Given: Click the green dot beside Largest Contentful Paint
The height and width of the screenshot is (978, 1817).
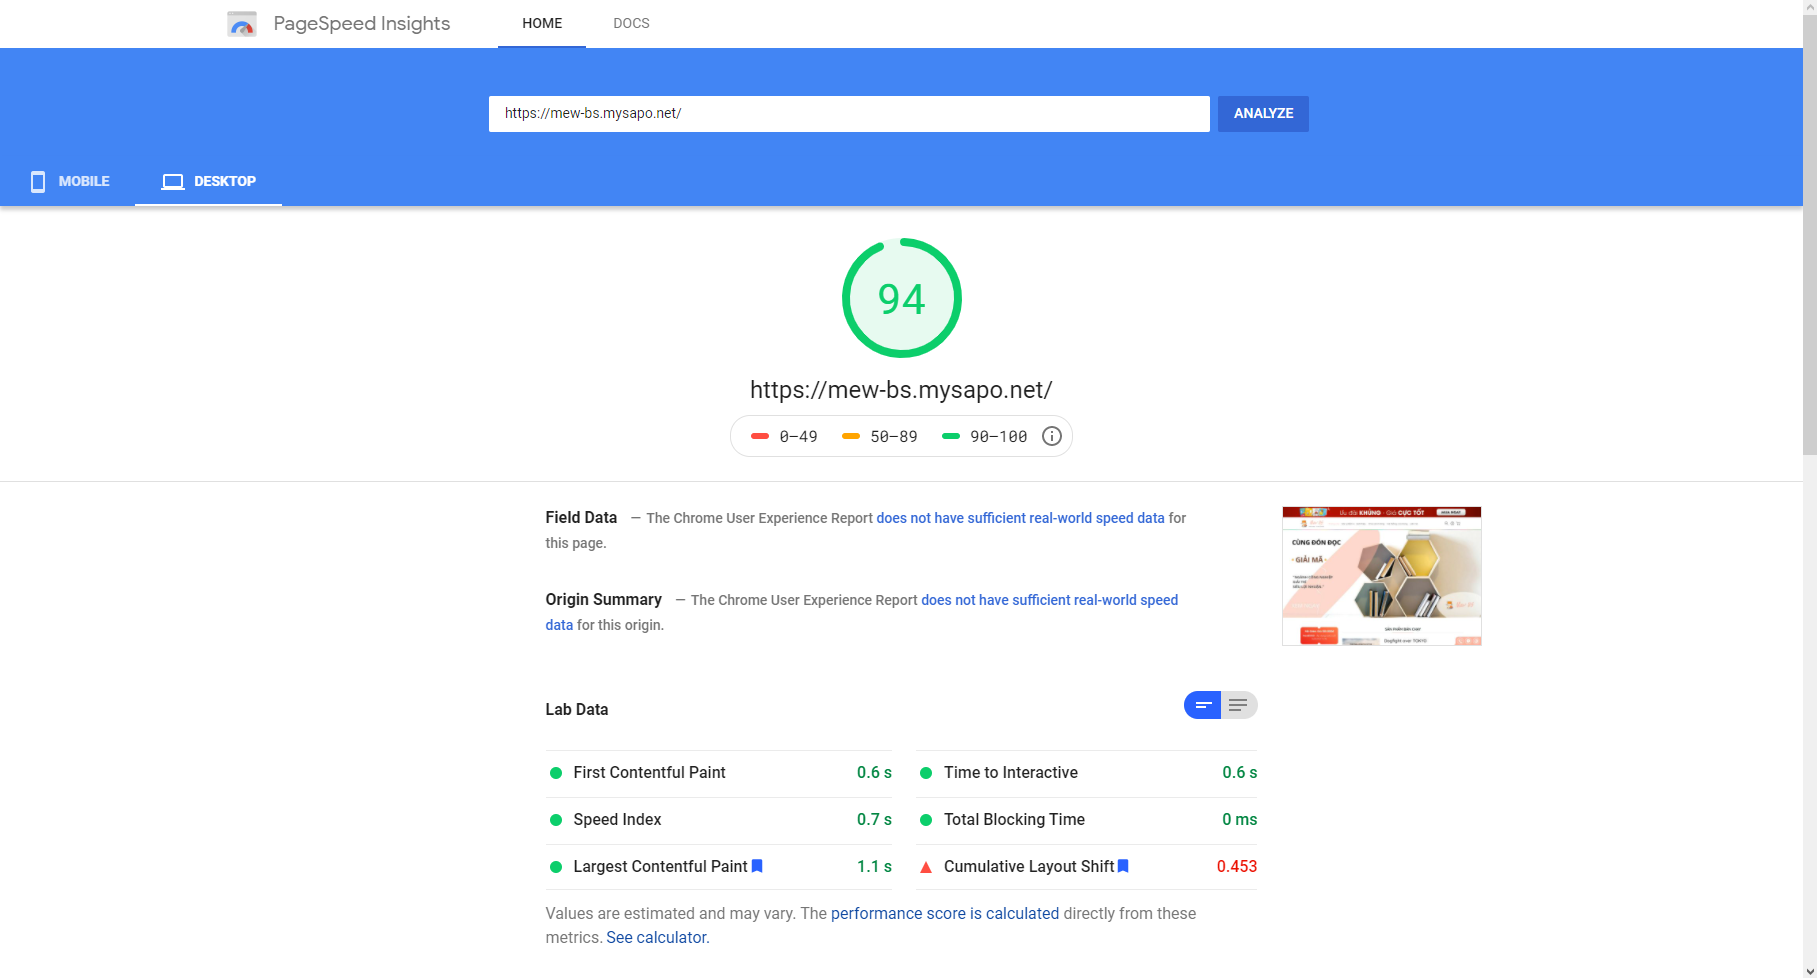Looking at the screenshot, I should [556, 867].
